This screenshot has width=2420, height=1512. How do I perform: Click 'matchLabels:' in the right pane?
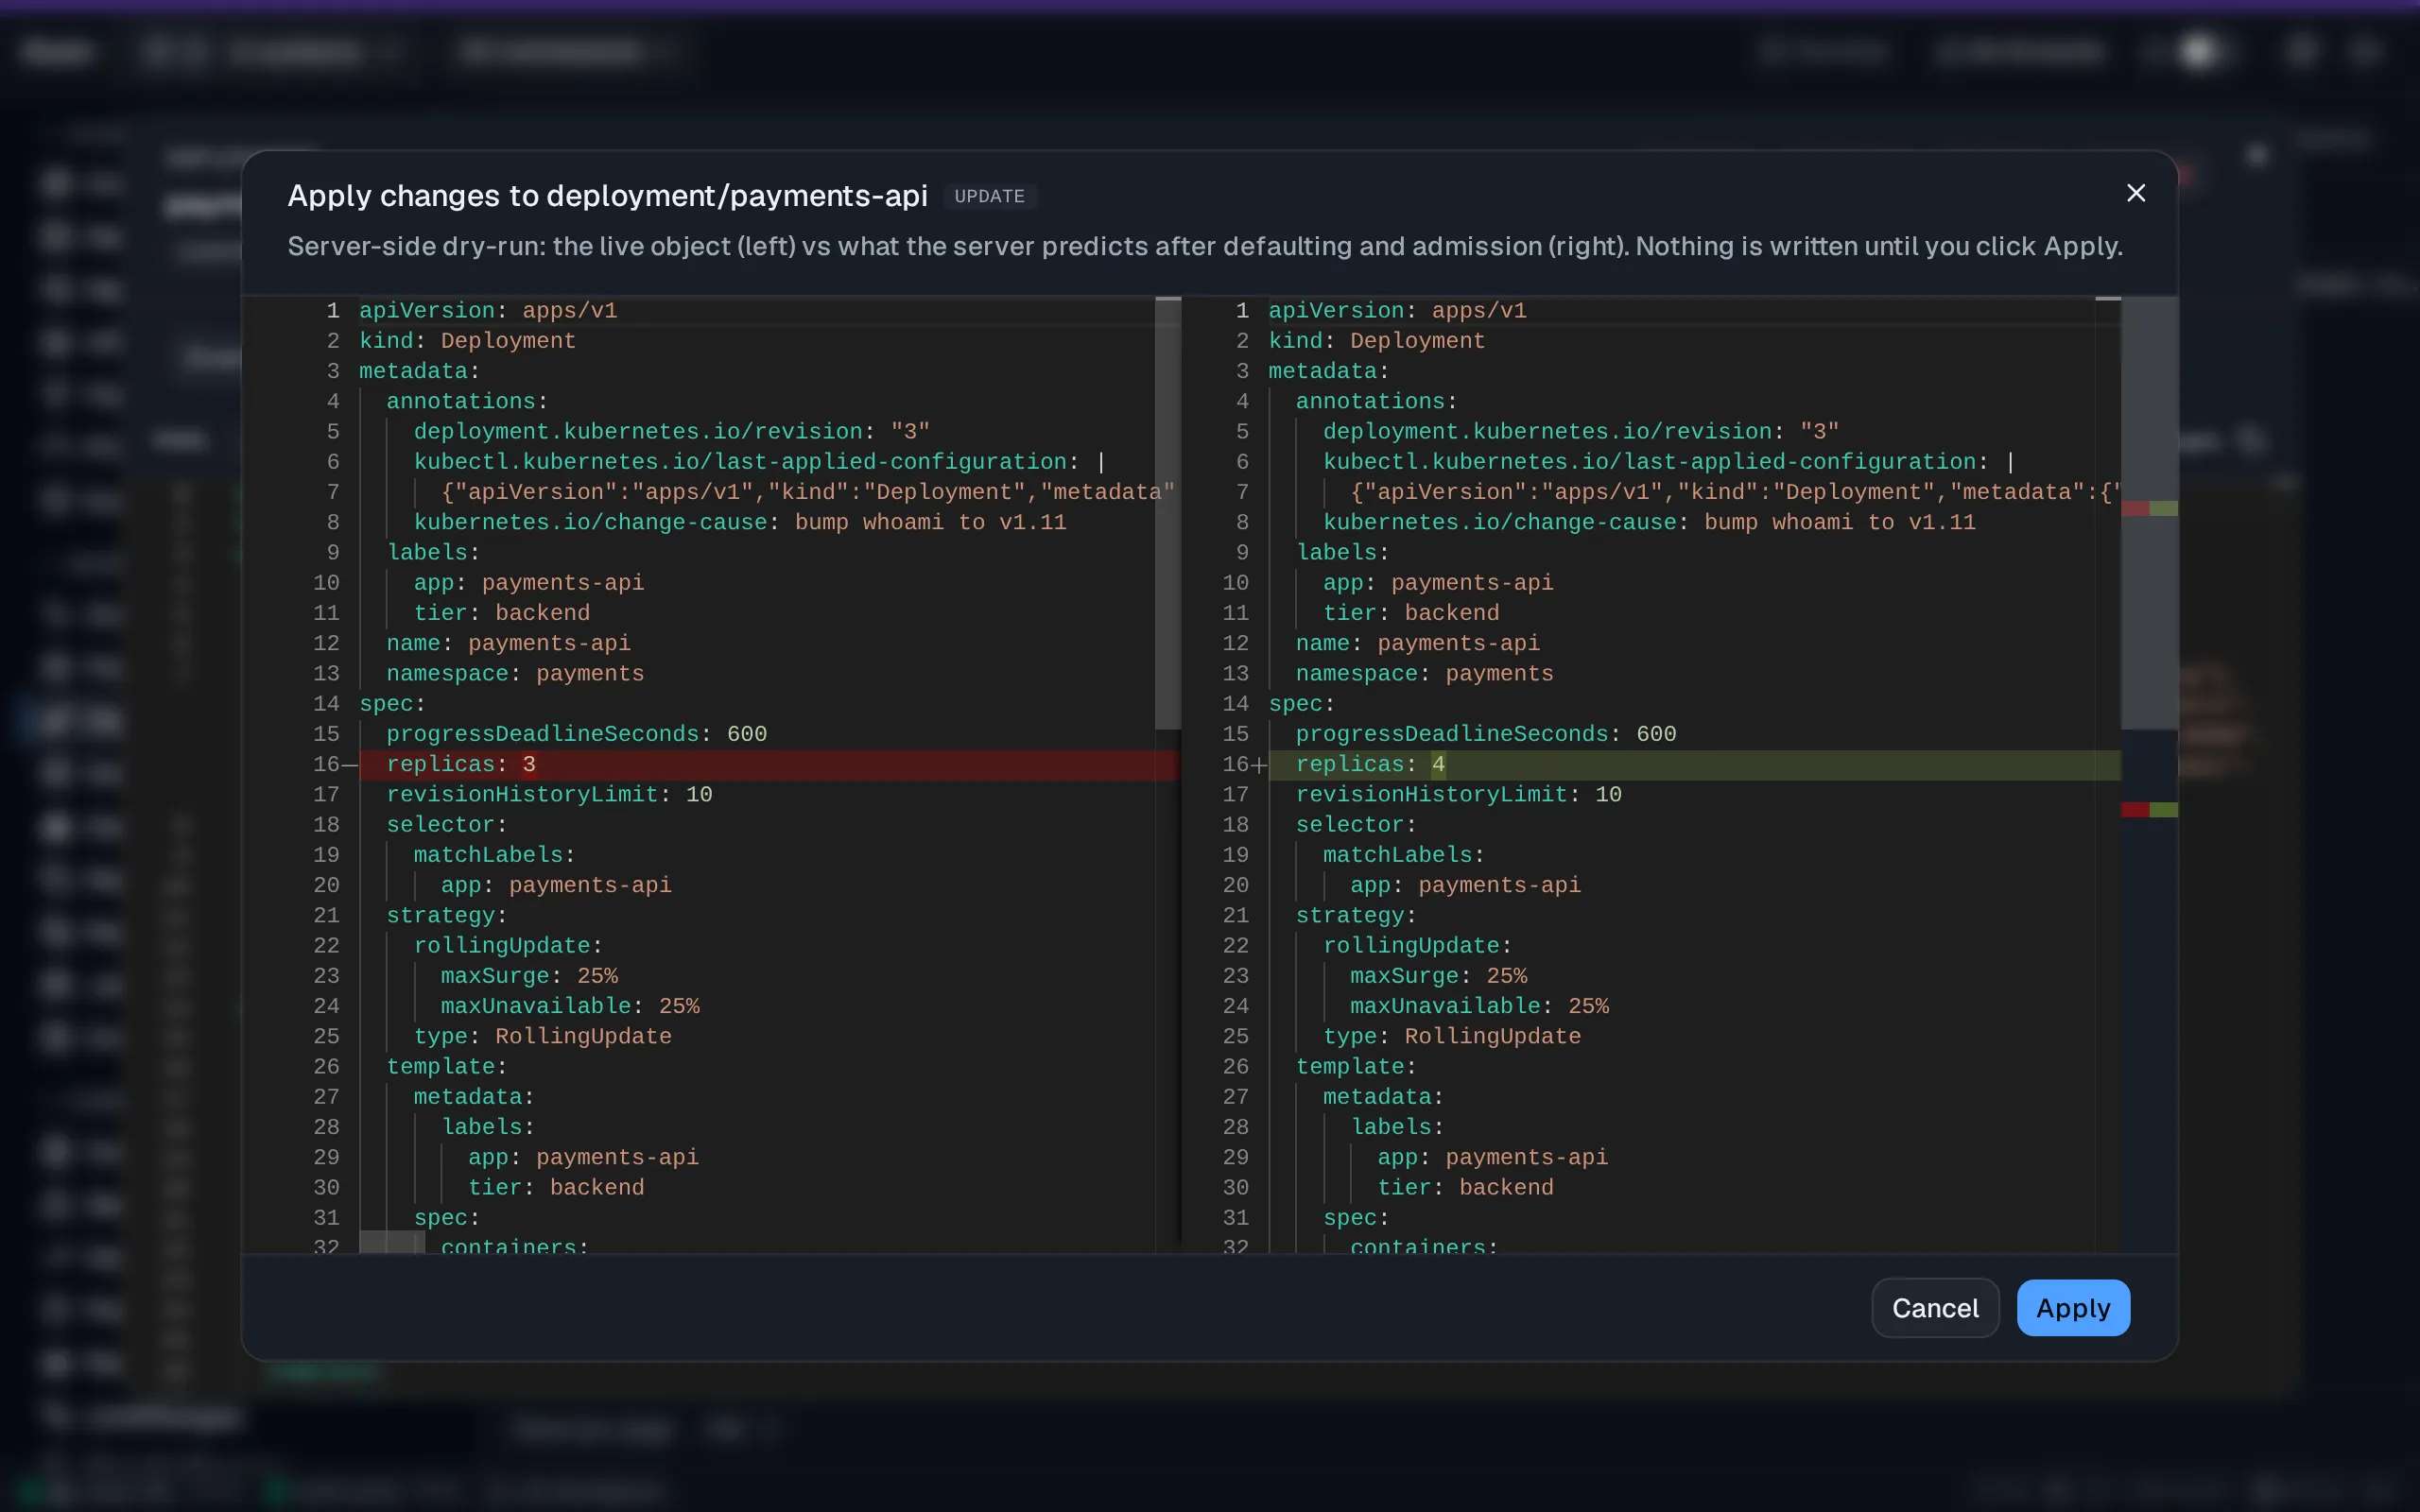[x=1403, y=855]
